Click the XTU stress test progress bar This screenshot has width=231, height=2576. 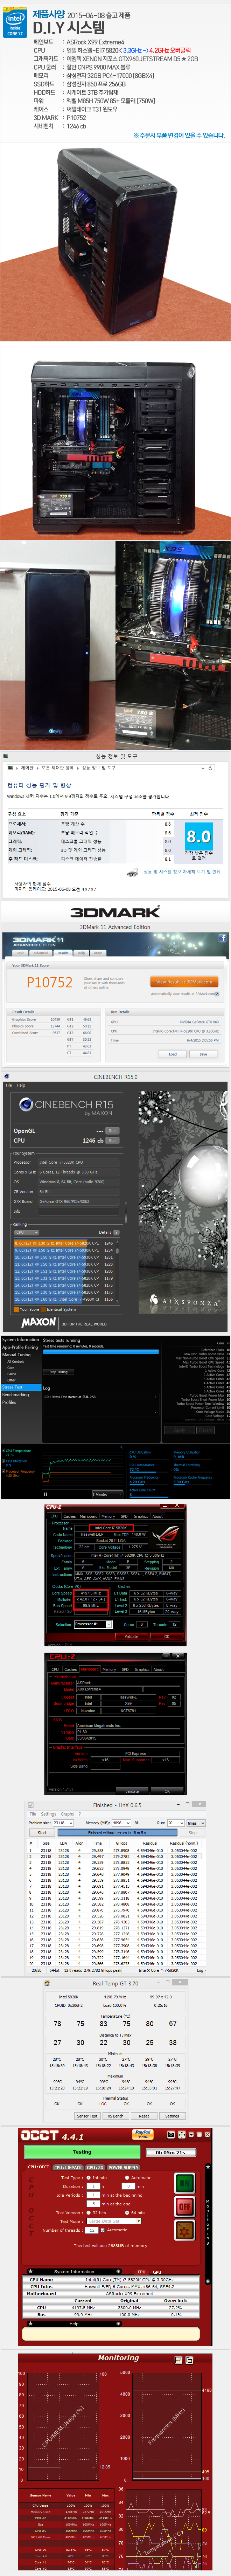point(101,1352)
